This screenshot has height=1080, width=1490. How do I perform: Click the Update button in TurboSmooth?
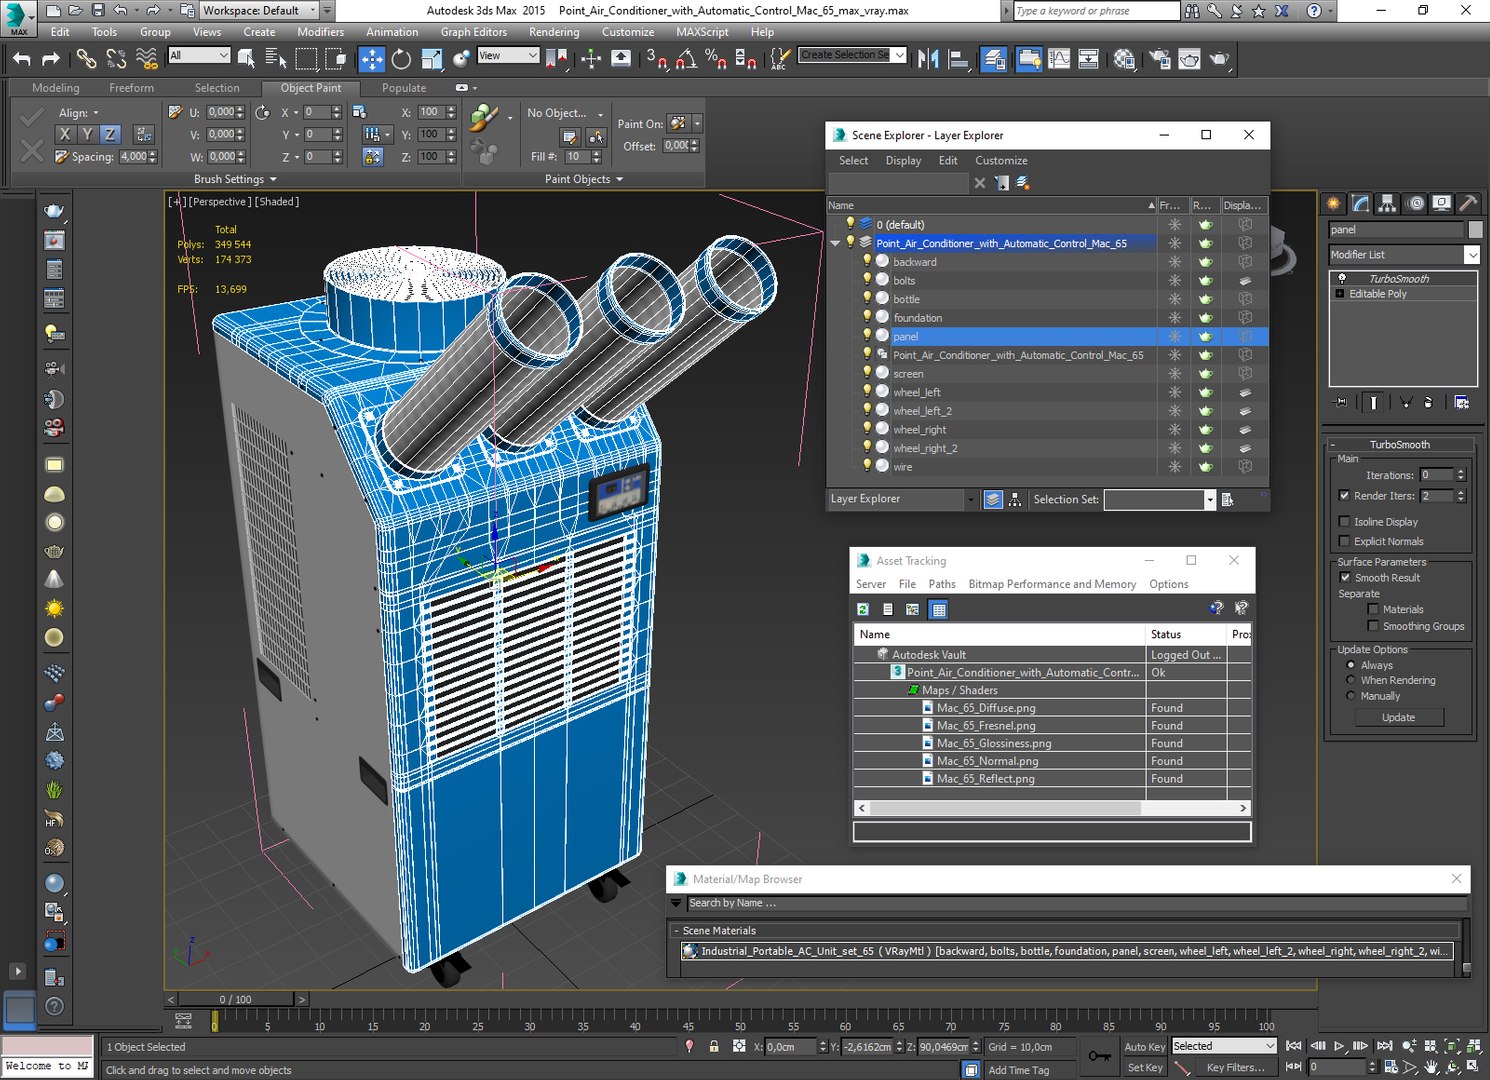1398,717
